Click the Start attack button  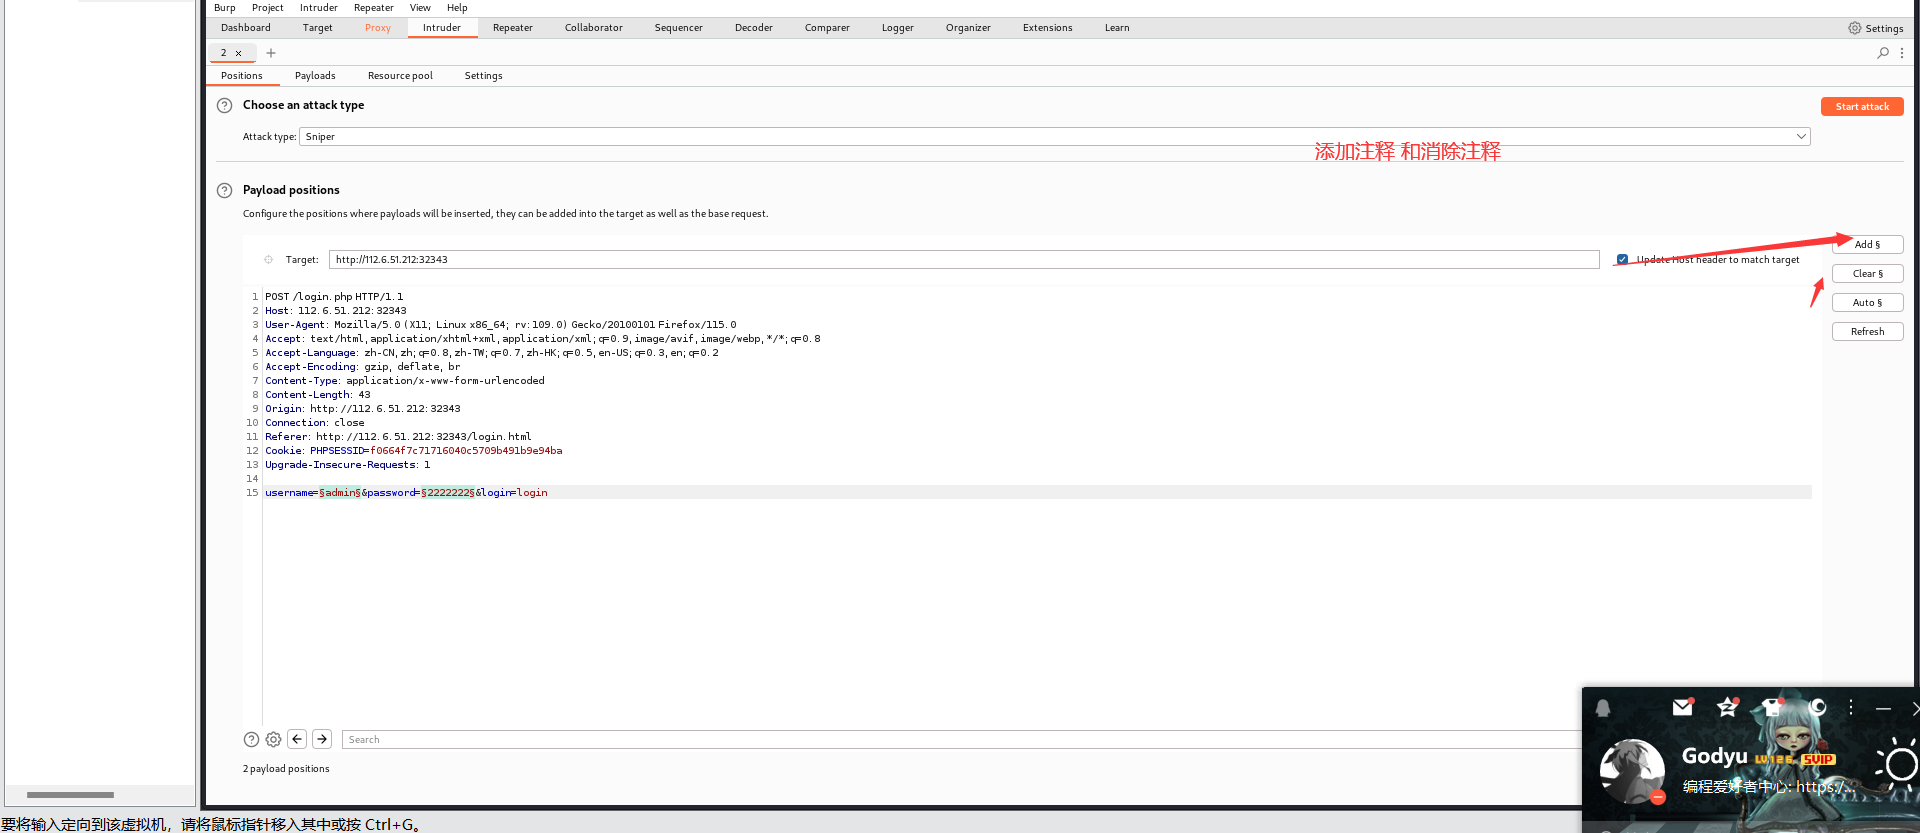point(1862,107)
